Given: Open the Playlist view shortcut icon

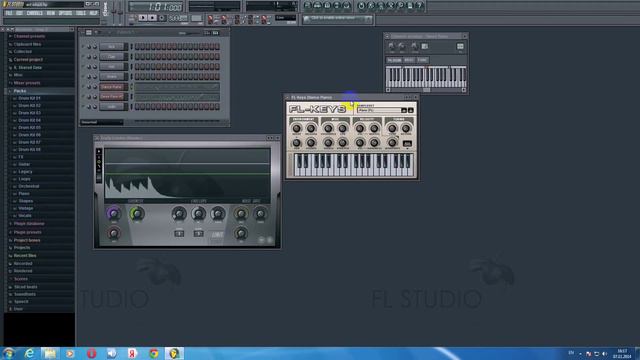Looking at the screenshot, I should (x=307, y=6).
